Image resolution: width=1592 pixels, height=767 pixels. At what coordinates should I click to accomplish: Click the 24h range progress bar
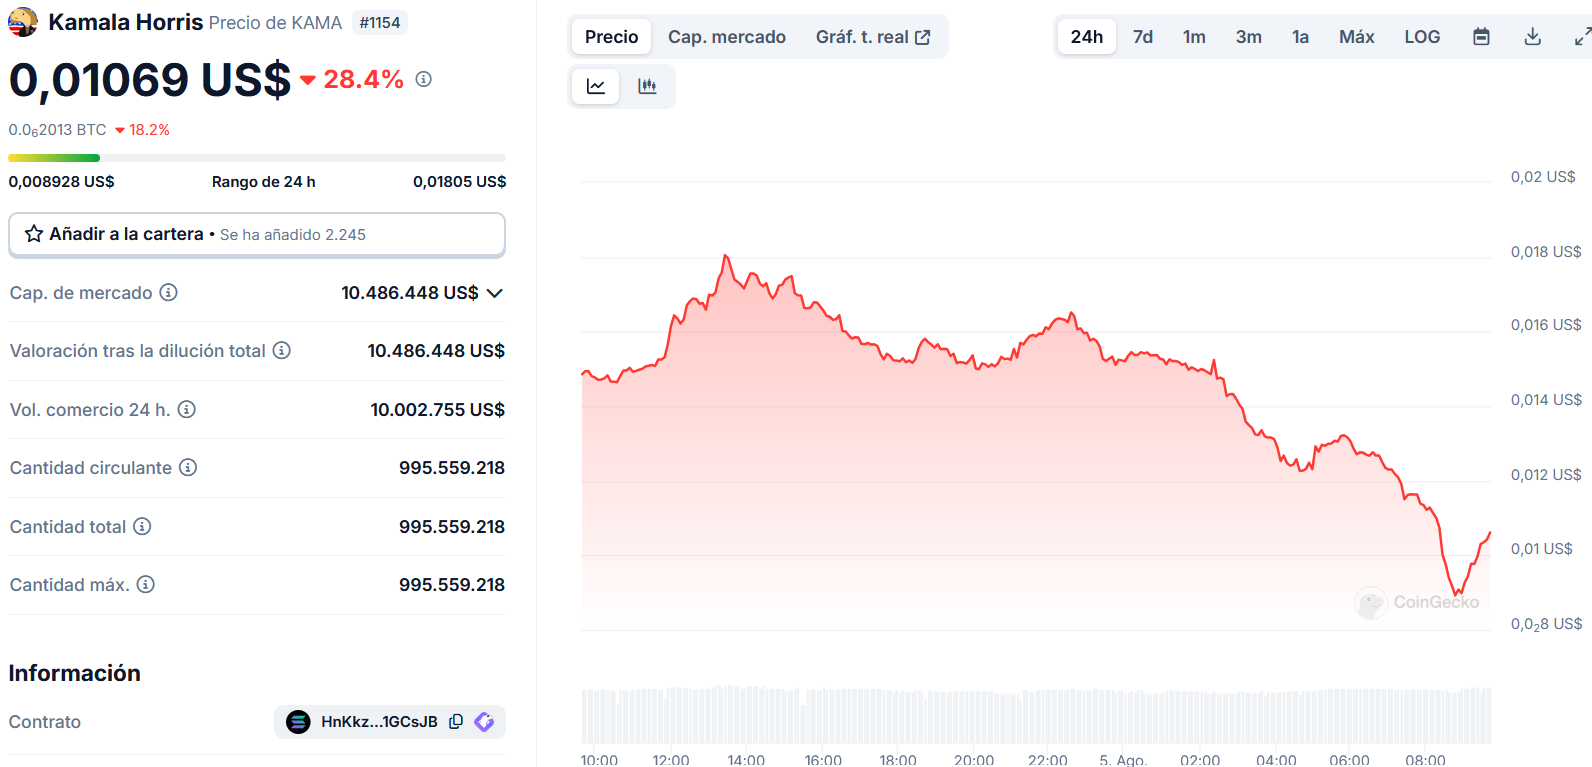[257, 158]
